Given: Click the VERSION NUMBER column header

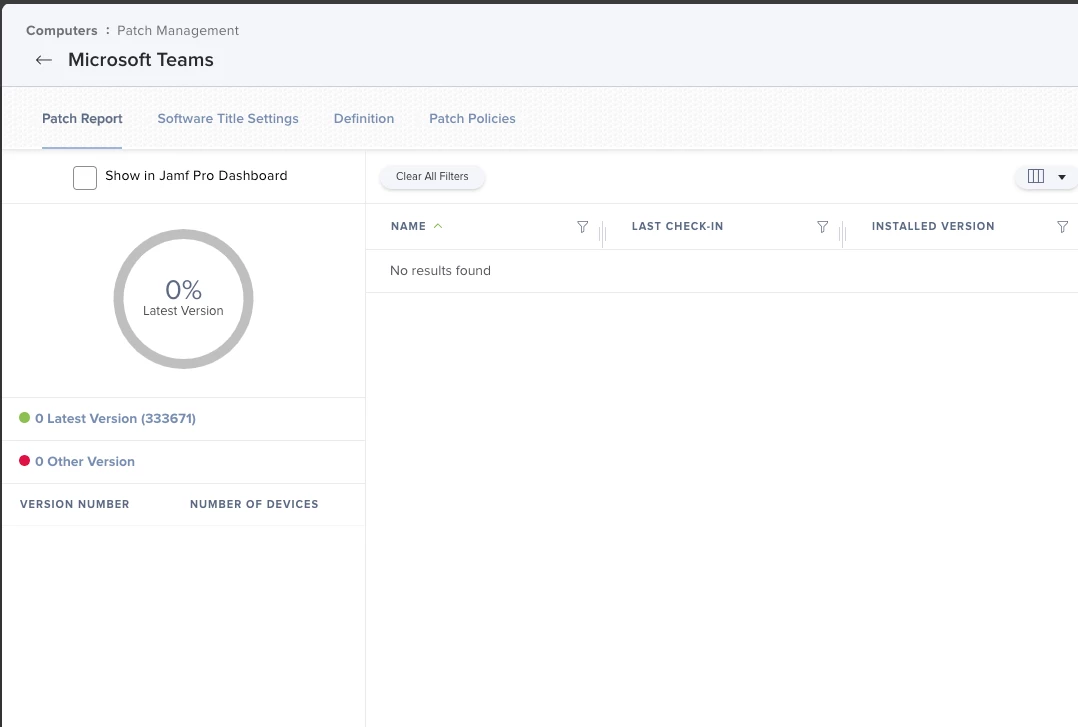Looking at the screenshot, I should (x=74, y=504).
